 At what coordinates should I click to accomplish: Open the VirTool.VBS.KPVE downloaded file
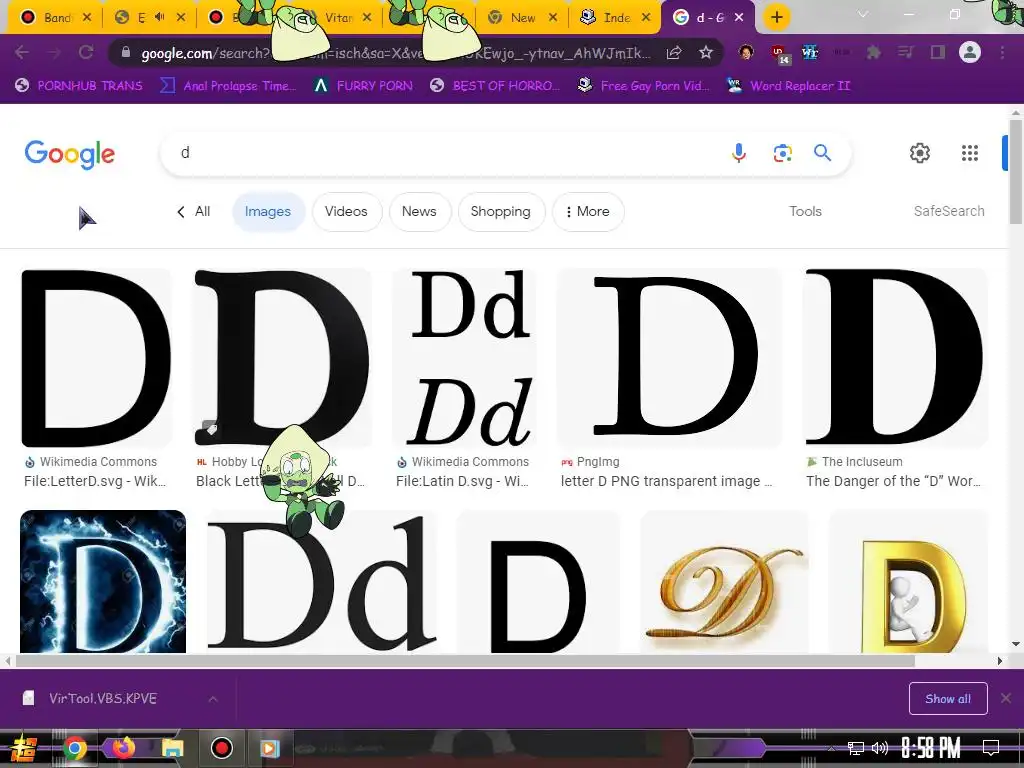pyautogui.click(x=103, y=698)
